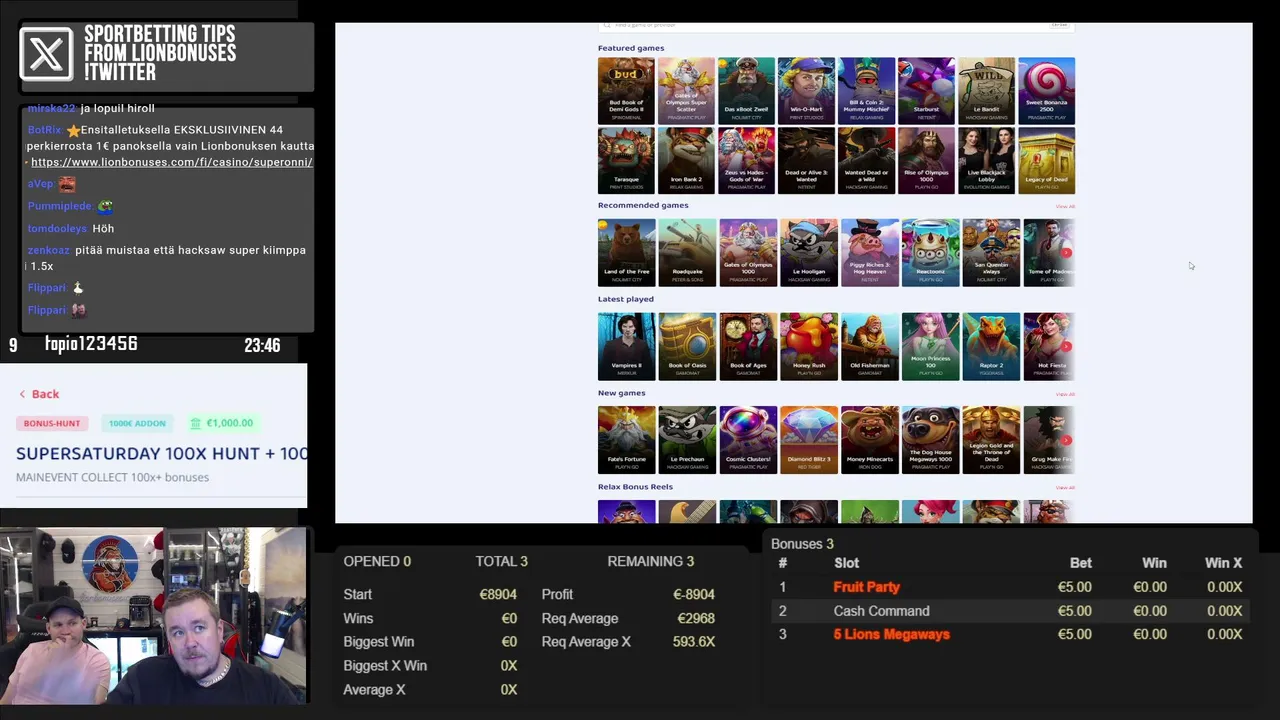Open The Dog House Megaways 1000
1280x720 pixels.
coord(930,440)
